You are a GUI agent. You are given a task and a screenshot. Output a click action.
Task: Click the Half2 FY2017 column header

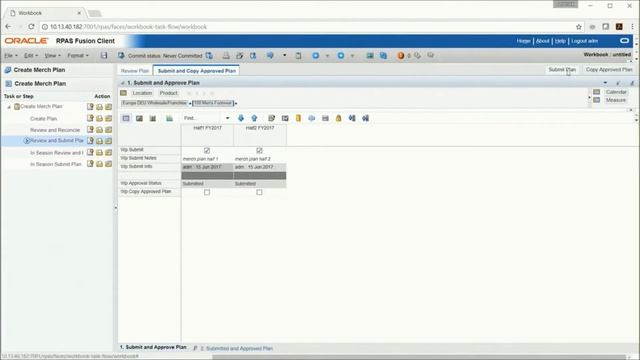(x=260, y=135)
